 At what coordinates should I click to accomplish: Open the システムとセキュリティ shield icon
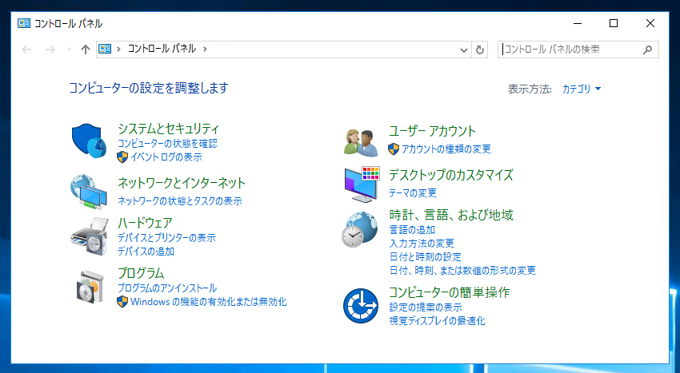point(89,141)
